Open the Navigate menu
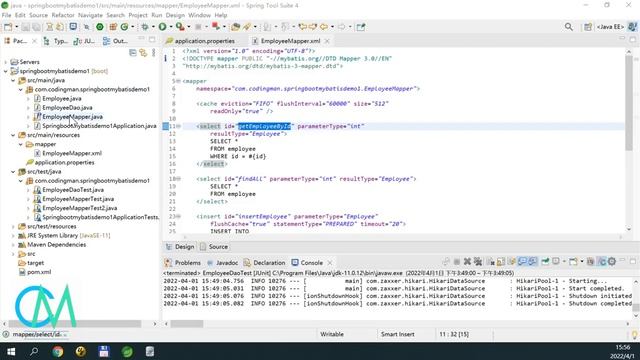The height and width of the screenshot is (360, 640). coord(90,15)
